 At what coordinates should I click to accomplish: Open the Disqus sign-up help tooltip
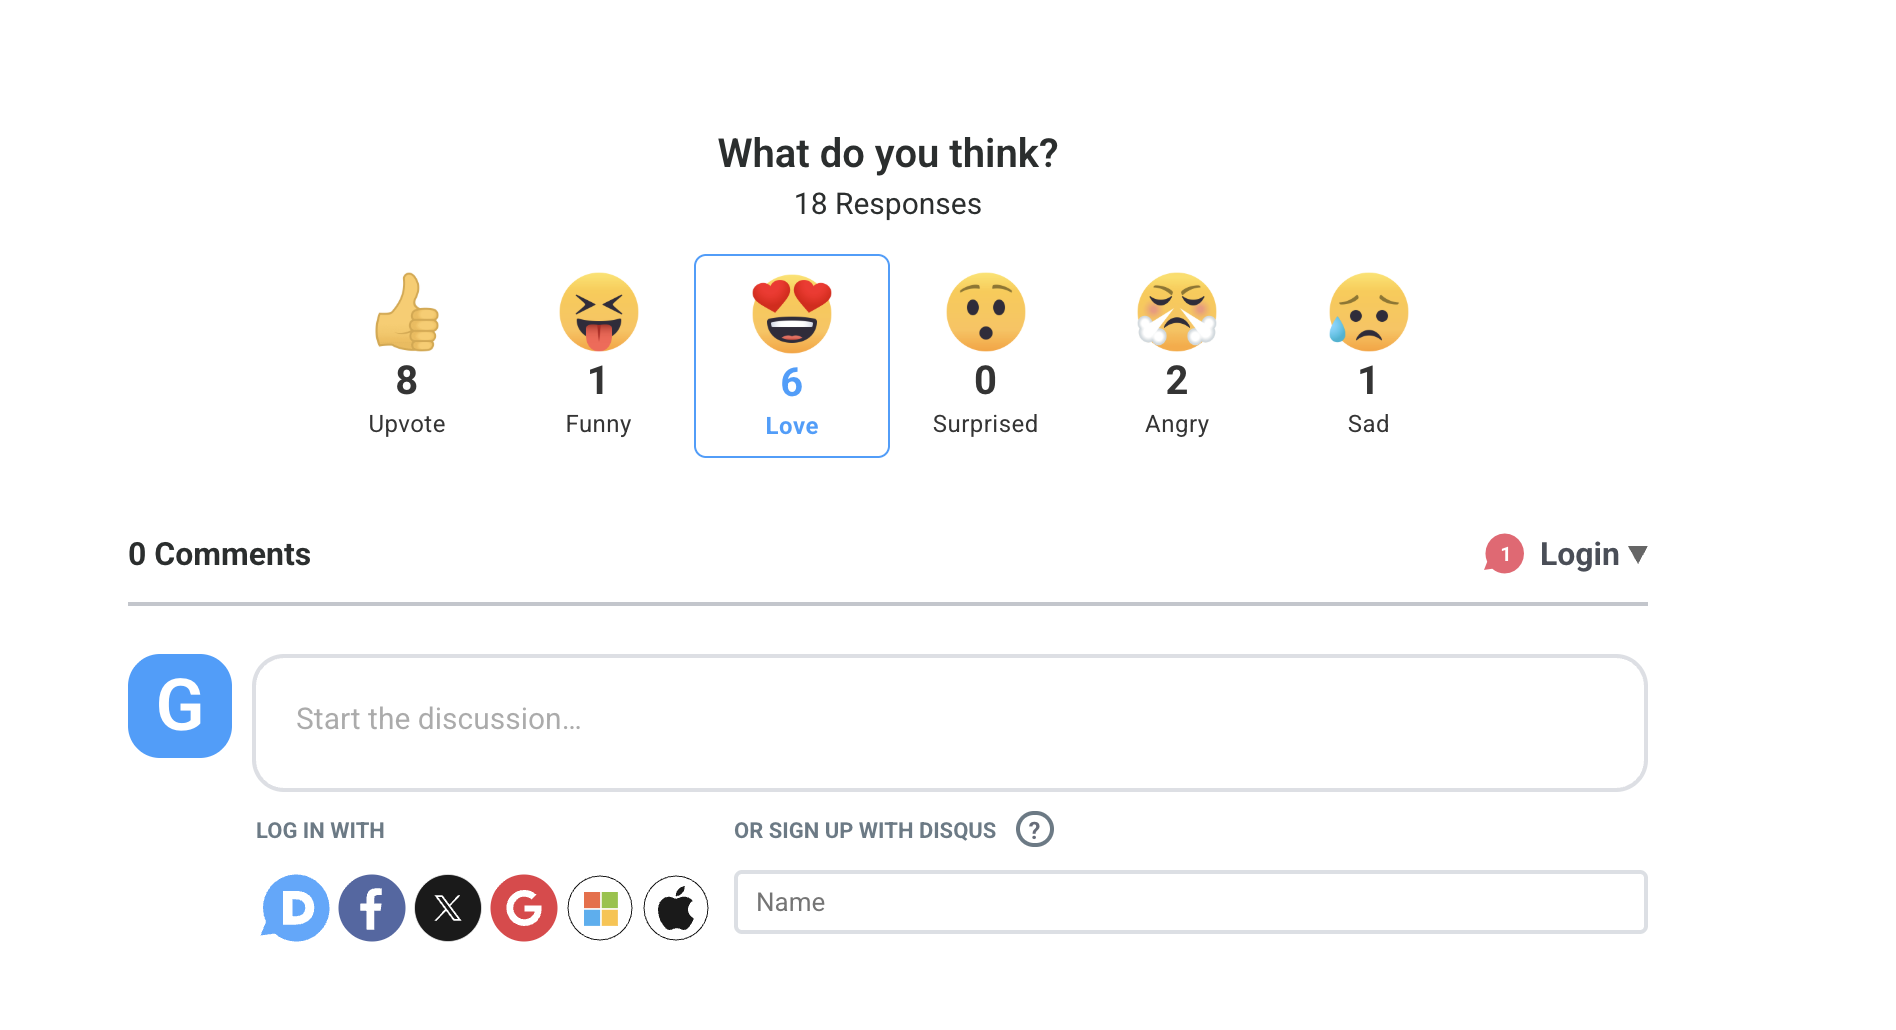click(x=1035, y=829)
